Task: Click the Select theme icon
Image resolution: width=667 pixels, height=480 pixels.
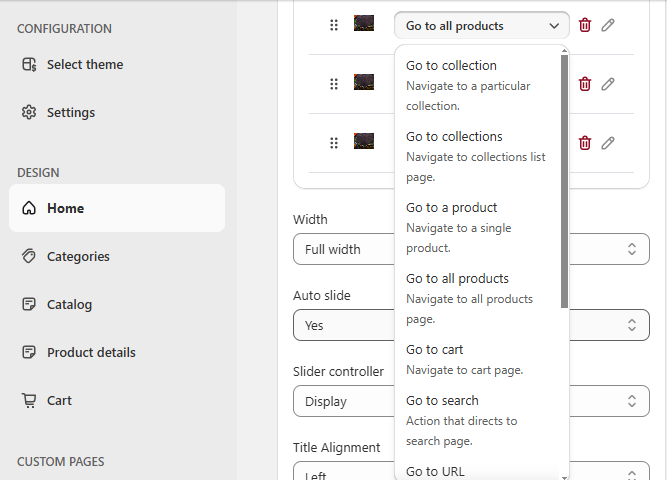Action: click(29, 65)
